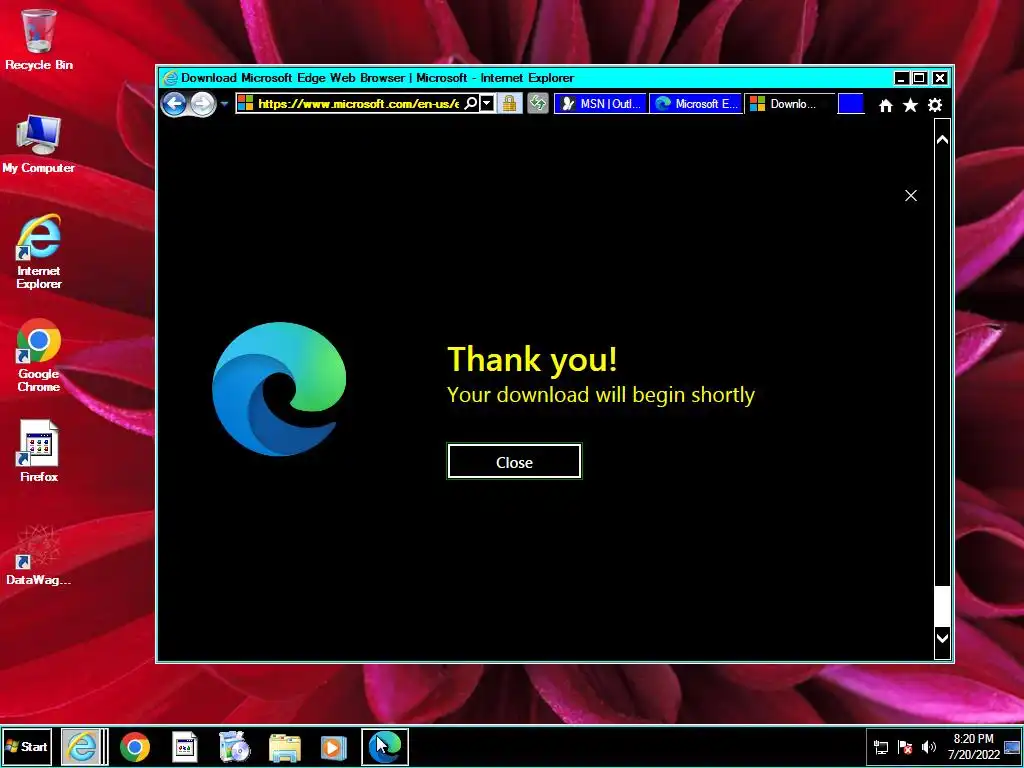Select the Google Chrome desktop shortcut
The image size is (1024, 768).
(x=39, y=355)
